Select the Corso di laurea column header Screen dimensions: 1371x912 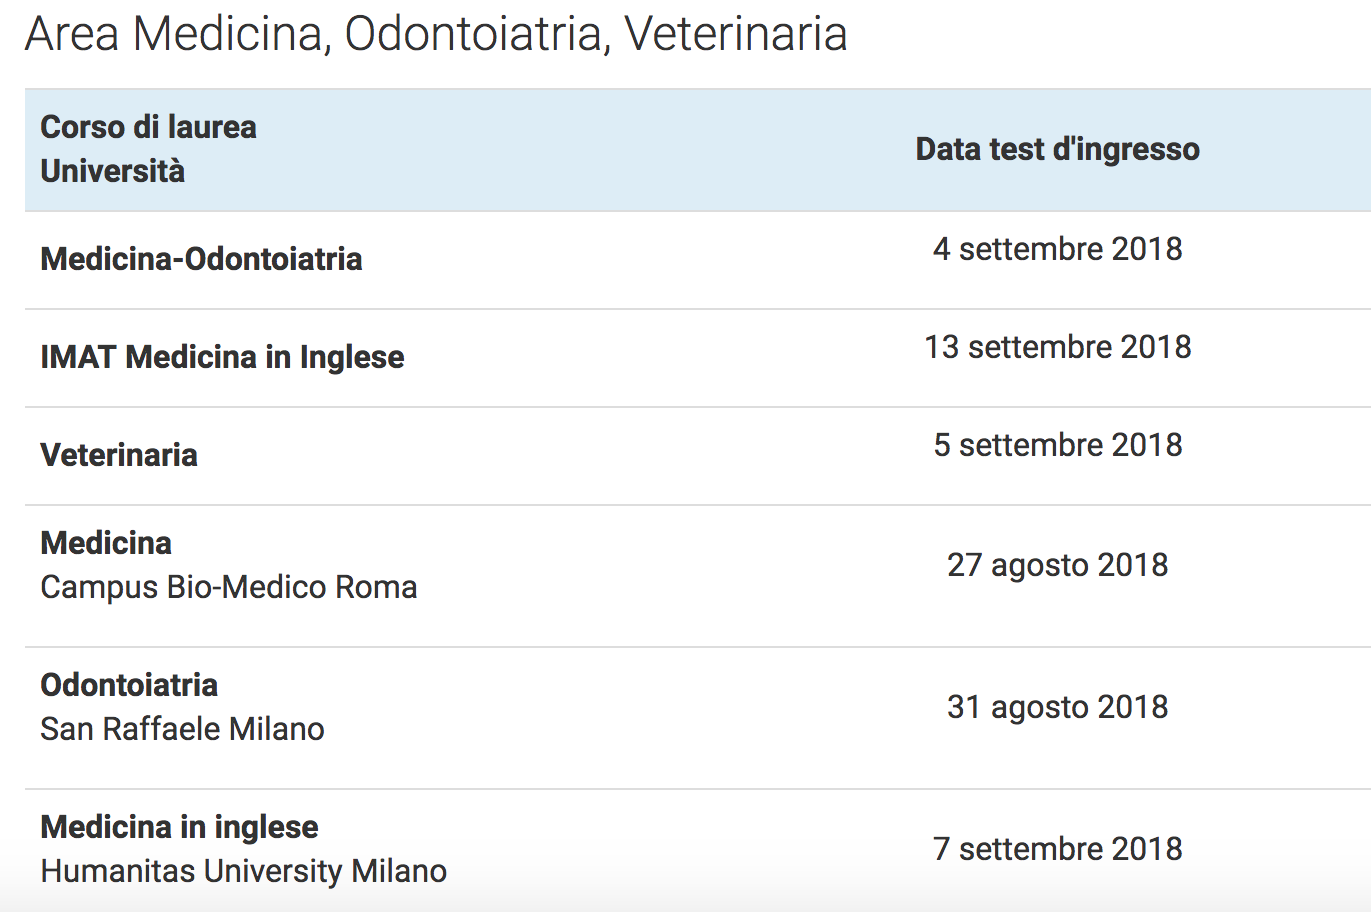148,127
